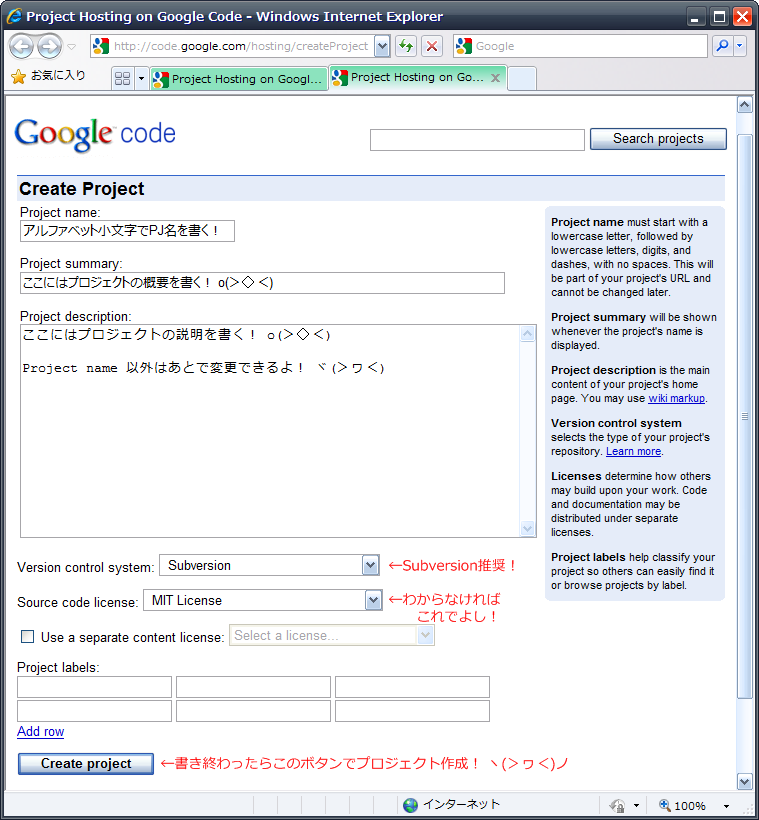Image resolution: width=759 pixels, height=820 pixels.
Task: Close the active tab with X
Action: (495, 78)
